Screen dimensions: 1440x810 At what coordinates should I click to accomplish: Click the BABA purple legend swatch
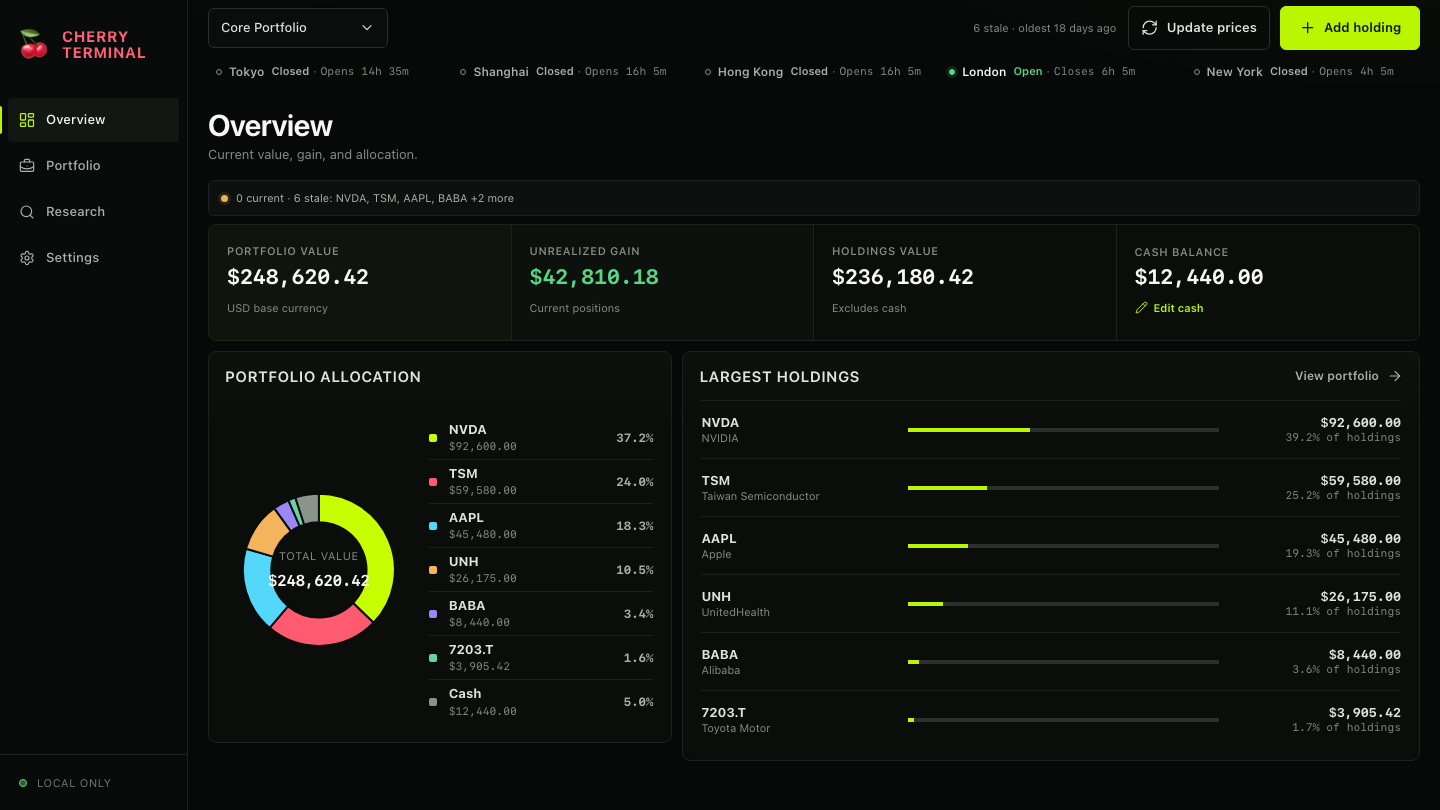click(433, 614)
